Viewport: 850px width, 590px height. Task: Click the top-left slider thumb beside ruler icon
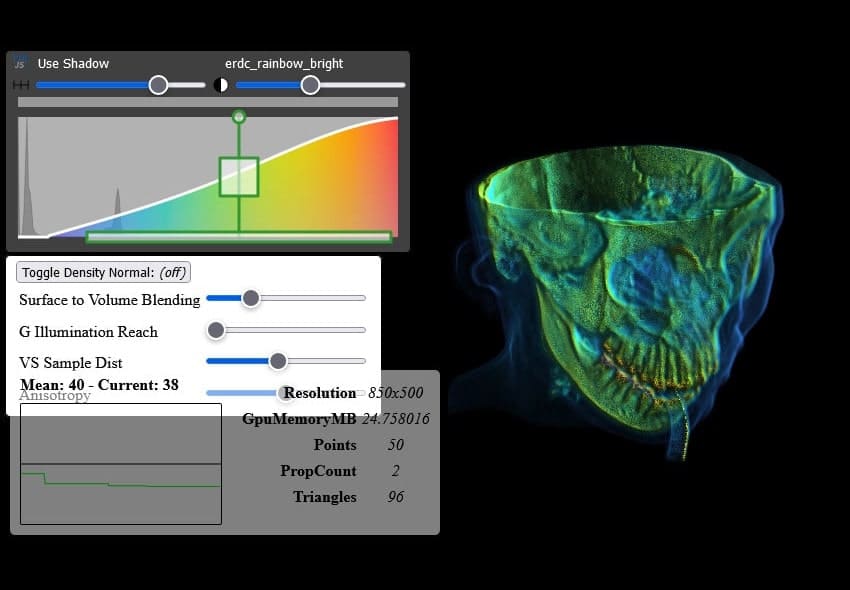click(x=158, y=86)
